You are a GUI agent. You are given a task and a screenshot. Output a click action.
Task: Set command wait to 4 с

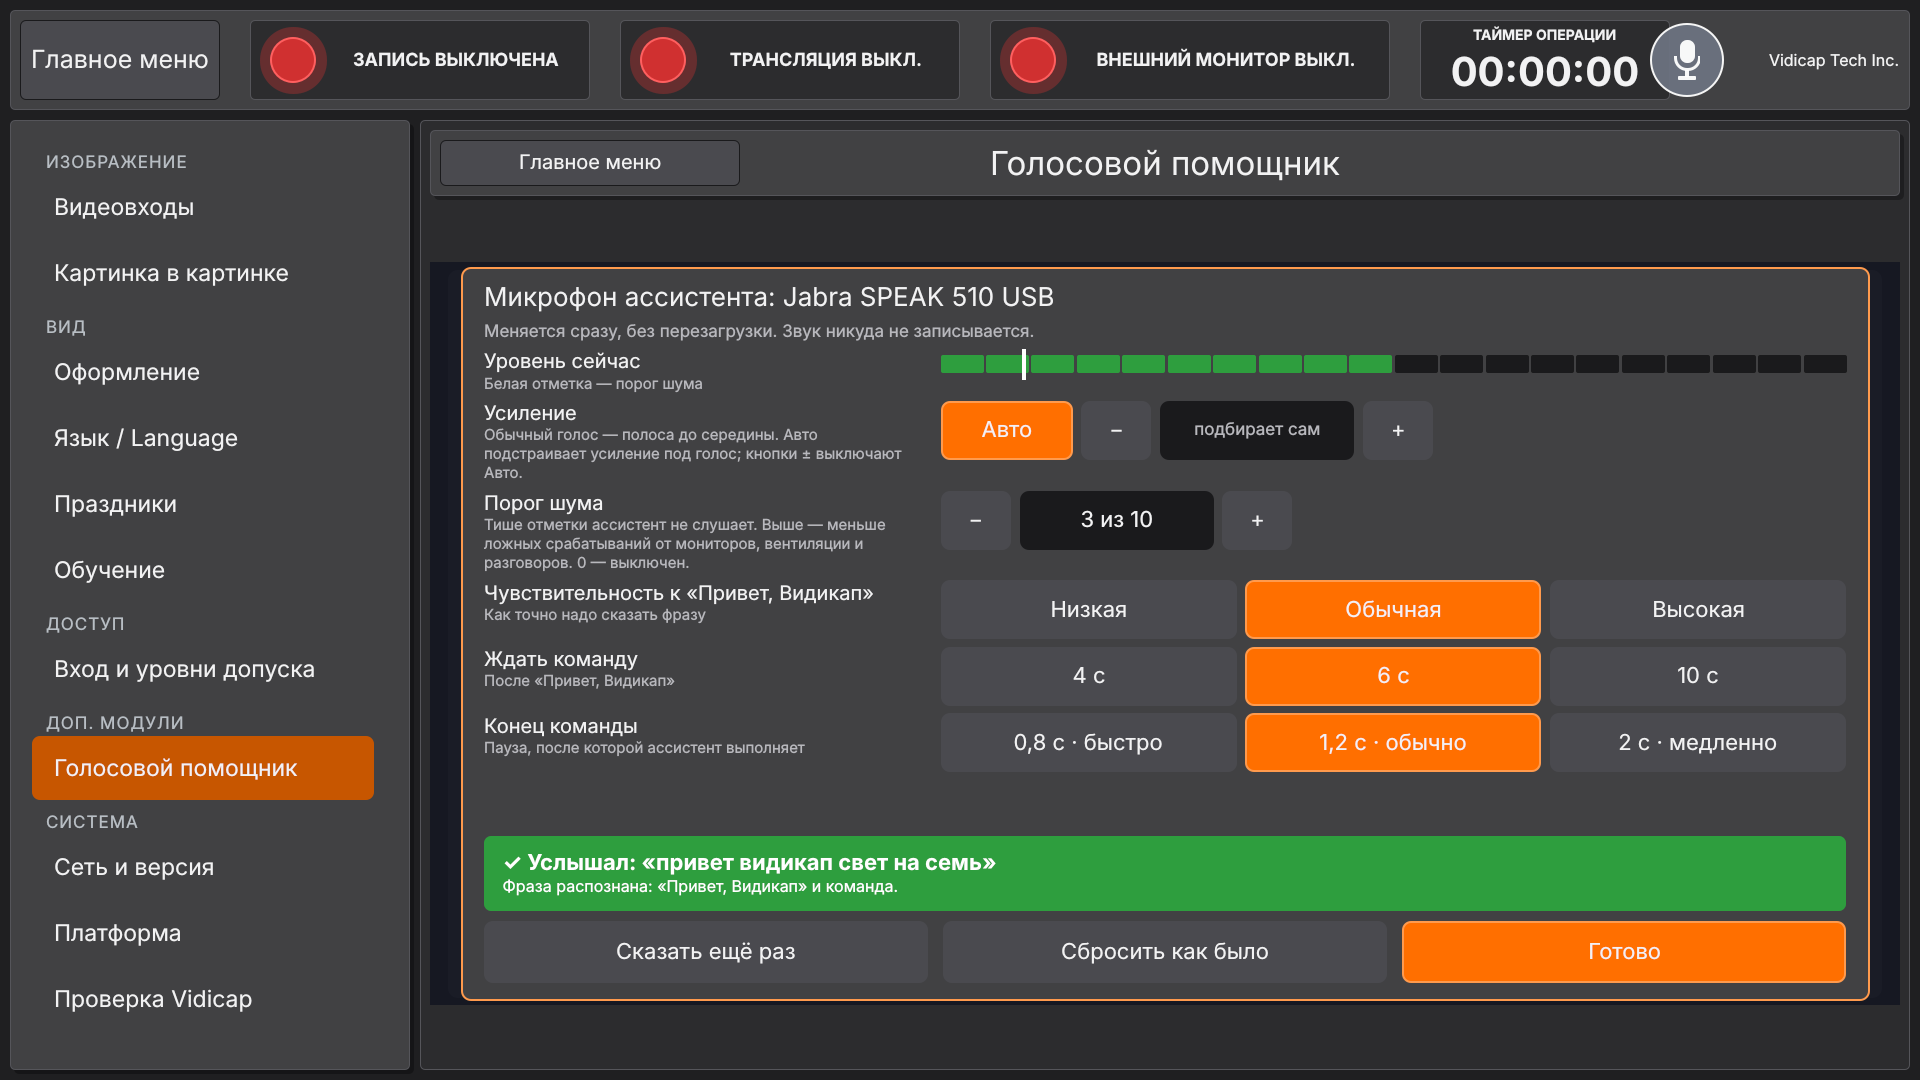point(1089,676)
